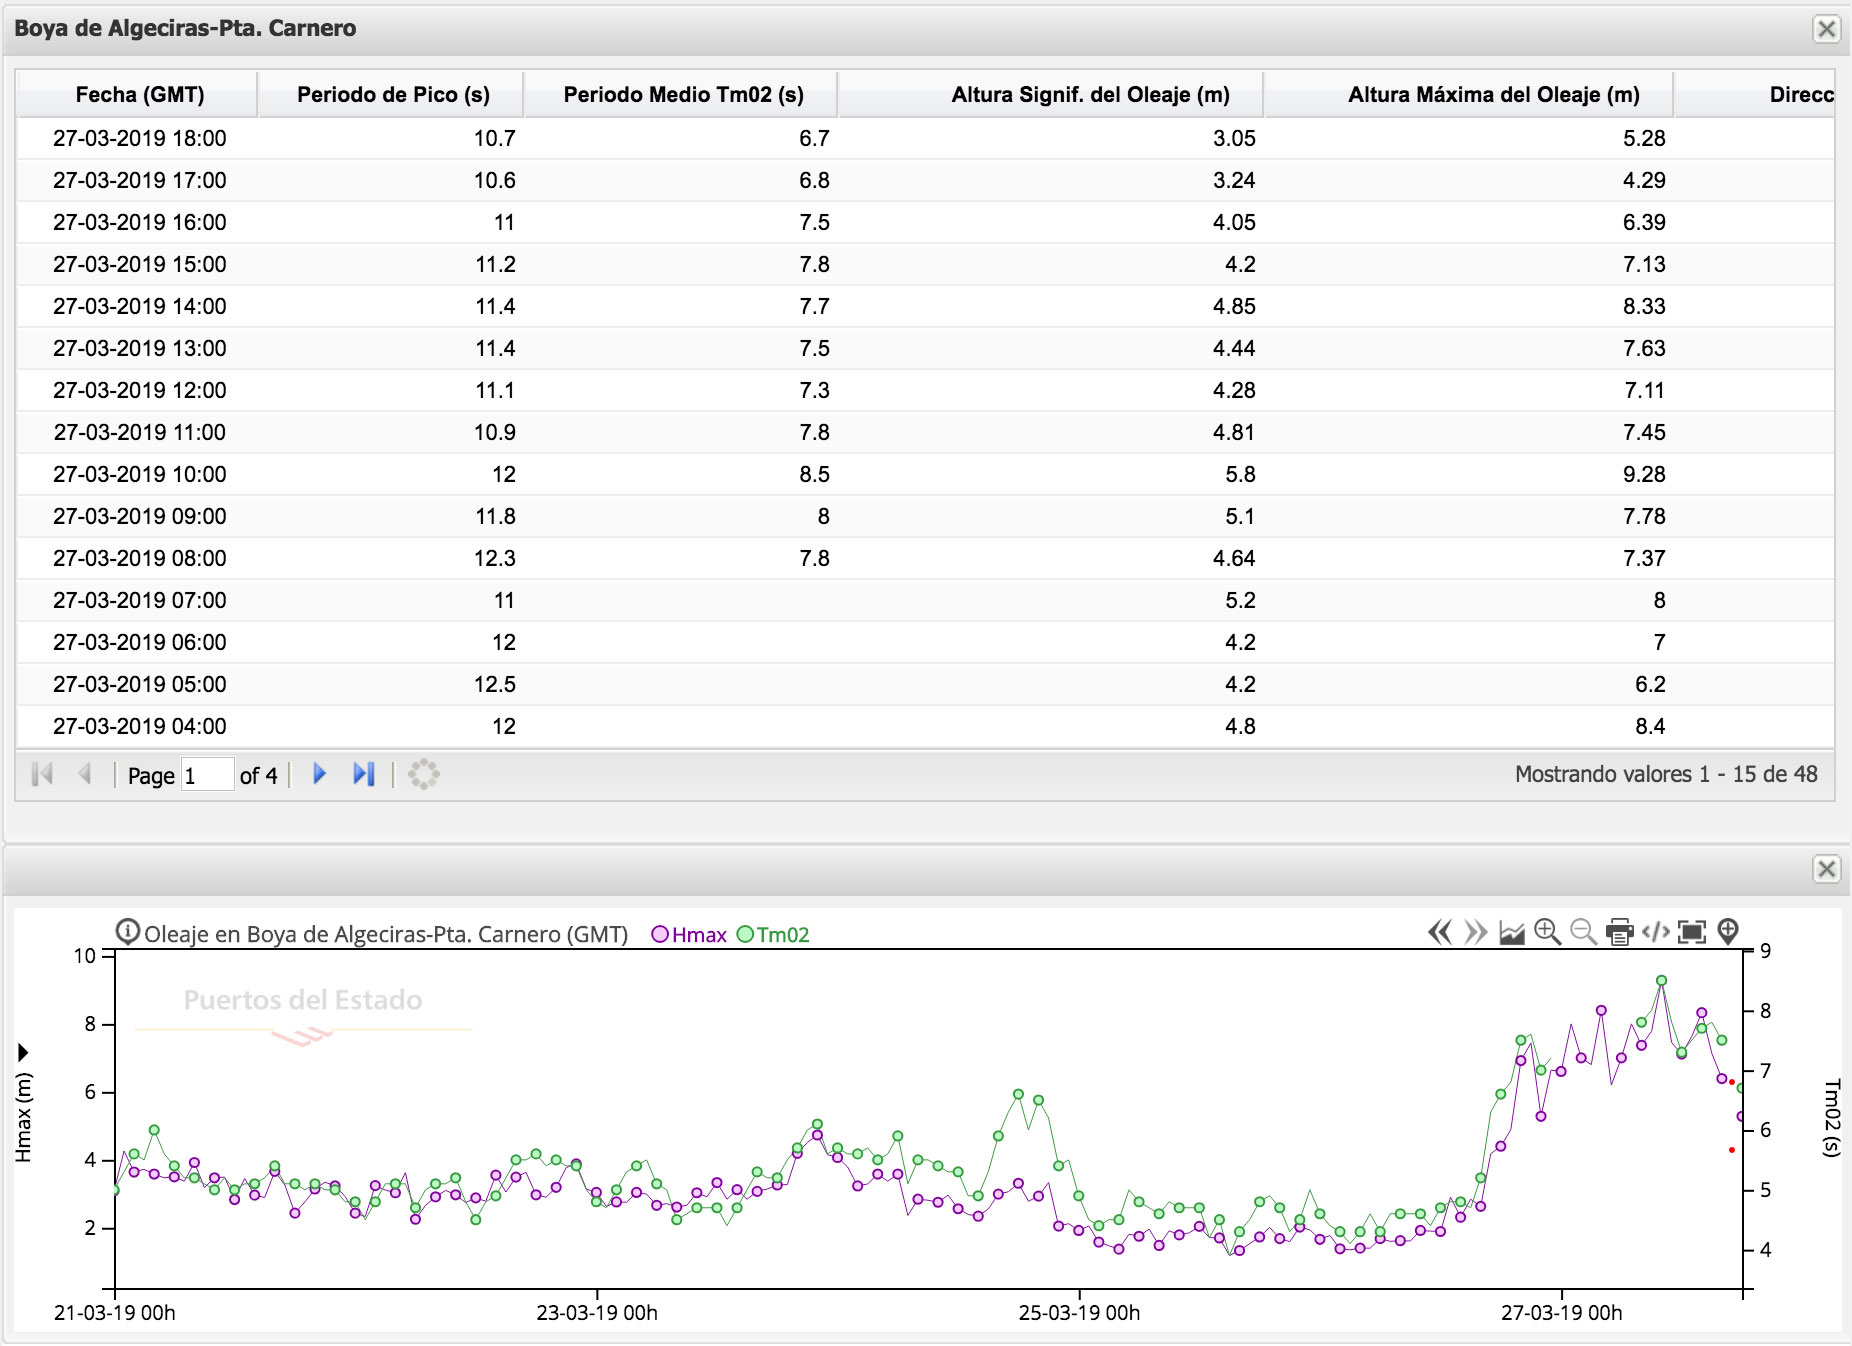Screen dimensions: 1852x1346
Task: Sort by the partially visible Direcc column
Action: coord(1755,95)
